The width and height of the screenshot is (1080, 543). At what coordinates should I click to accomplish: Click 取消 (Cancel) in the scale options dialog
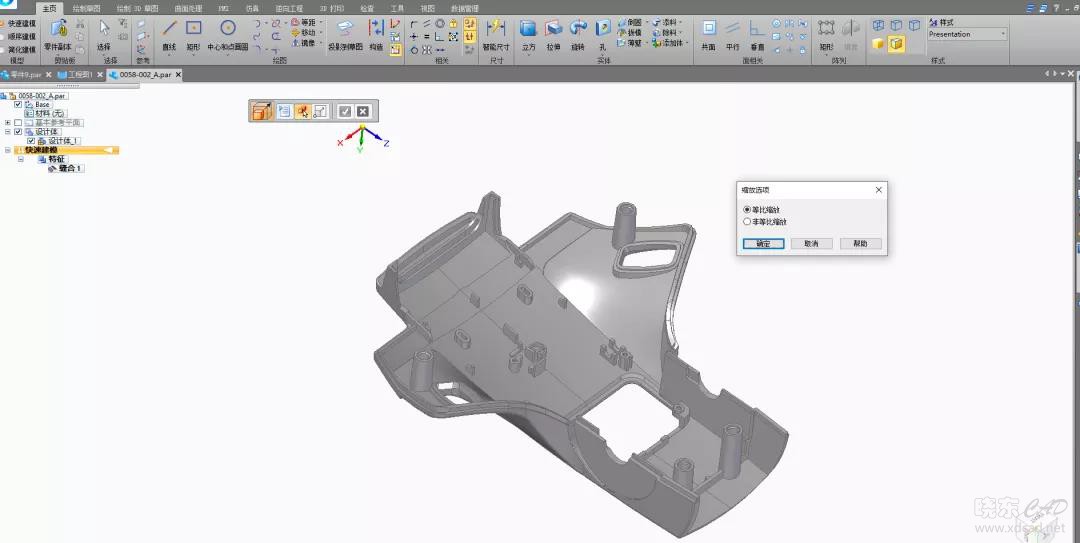click(x=811, y=244)
